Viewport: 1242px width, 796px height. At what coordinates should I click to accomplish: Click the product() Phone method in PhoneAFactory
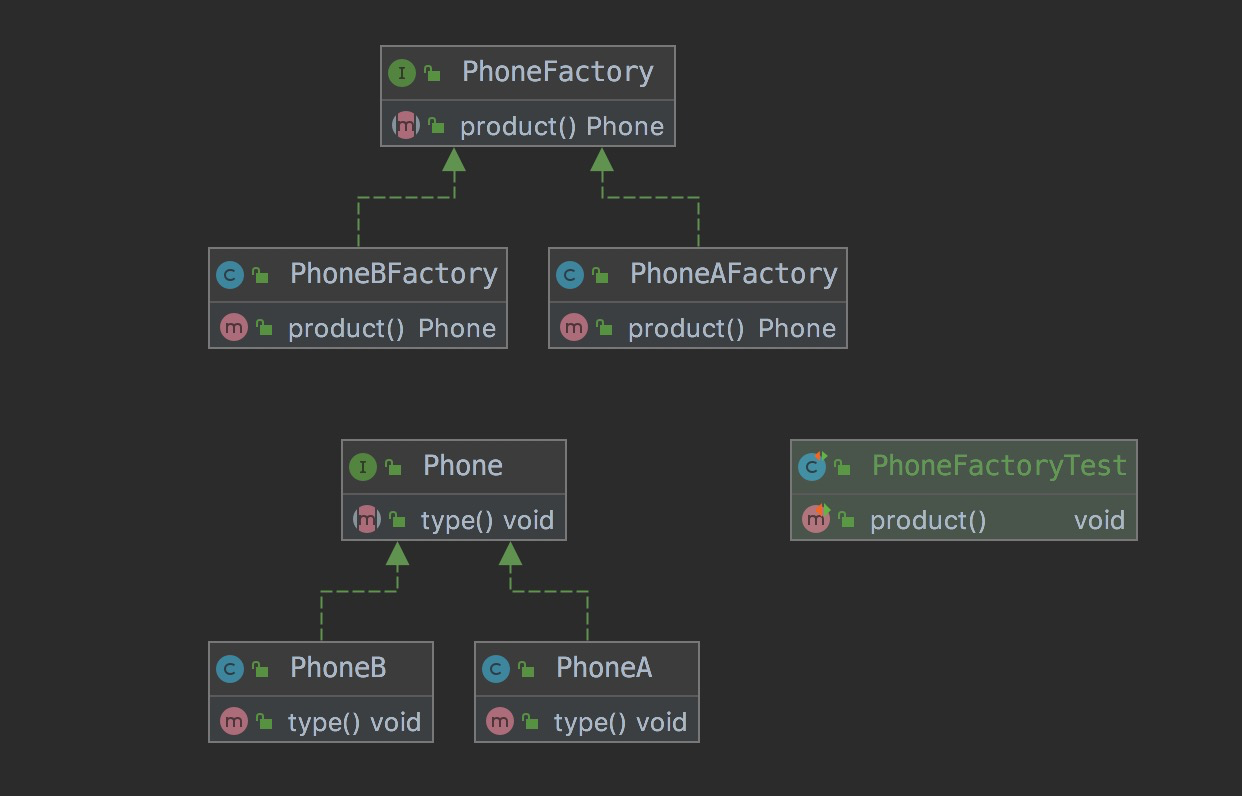pyautogui.click(x=731, y=329)
